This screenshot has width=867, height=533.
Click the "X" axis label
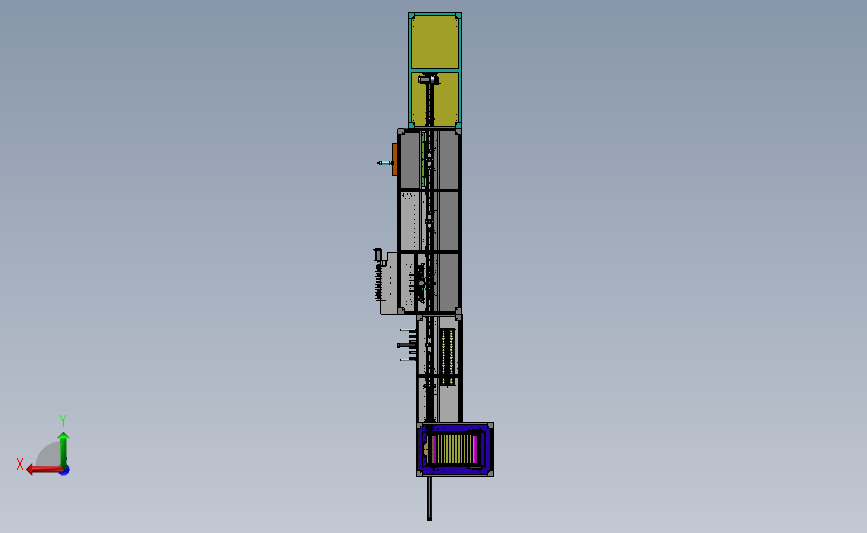pyautogui.click(x=20, y=464)
